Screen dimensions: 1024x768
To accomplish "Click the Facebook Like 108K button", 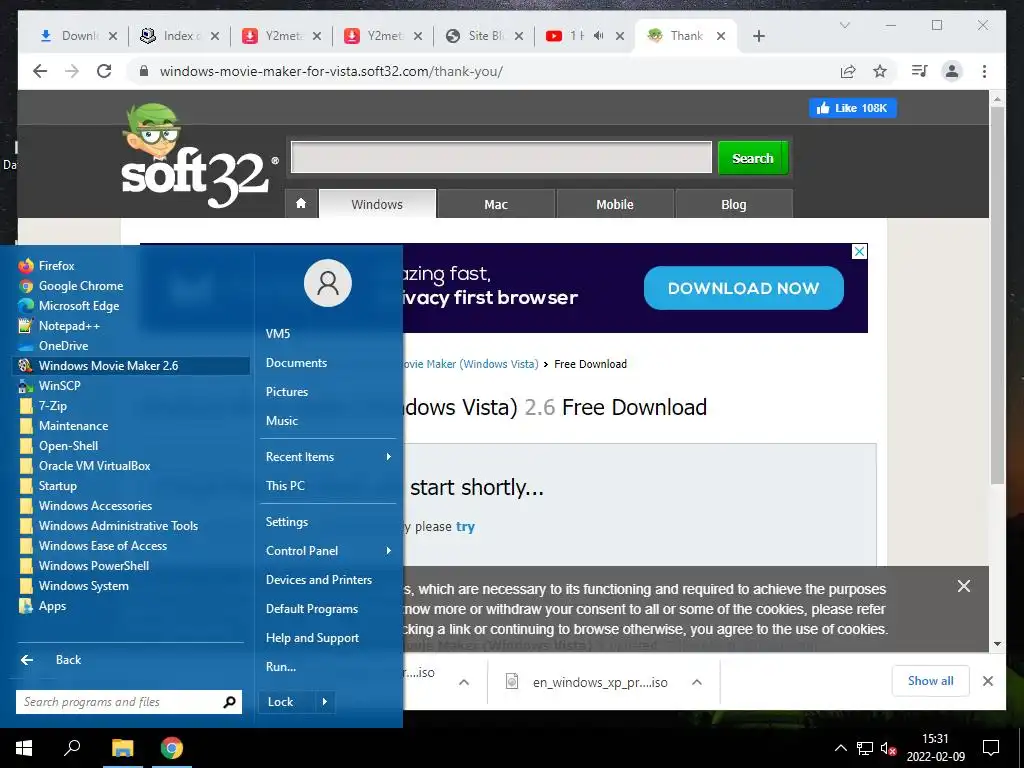I will click(x=852, y=108).
